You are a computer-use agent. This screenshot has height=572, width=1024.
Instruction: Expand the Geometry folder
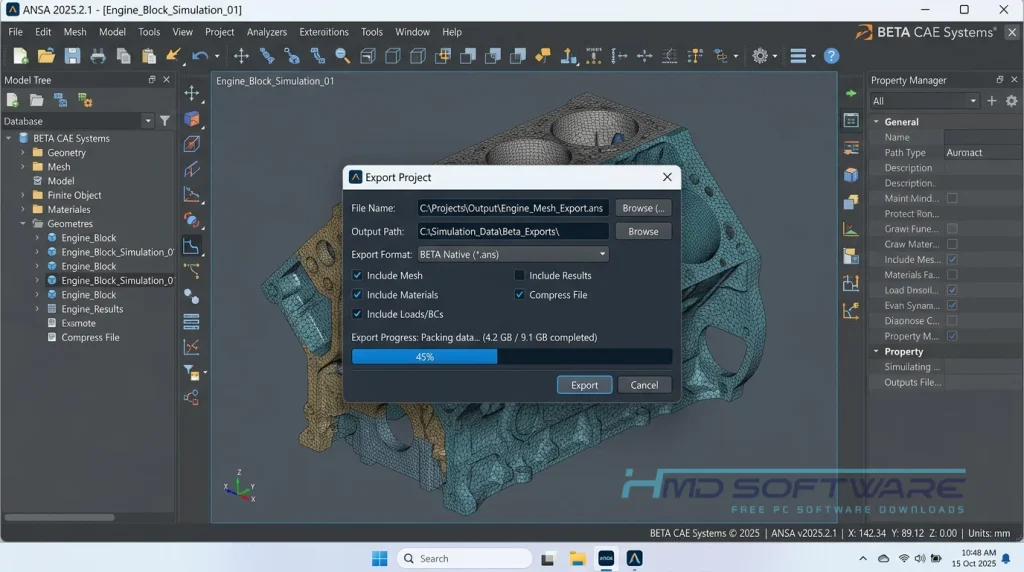tap(23, 152)
